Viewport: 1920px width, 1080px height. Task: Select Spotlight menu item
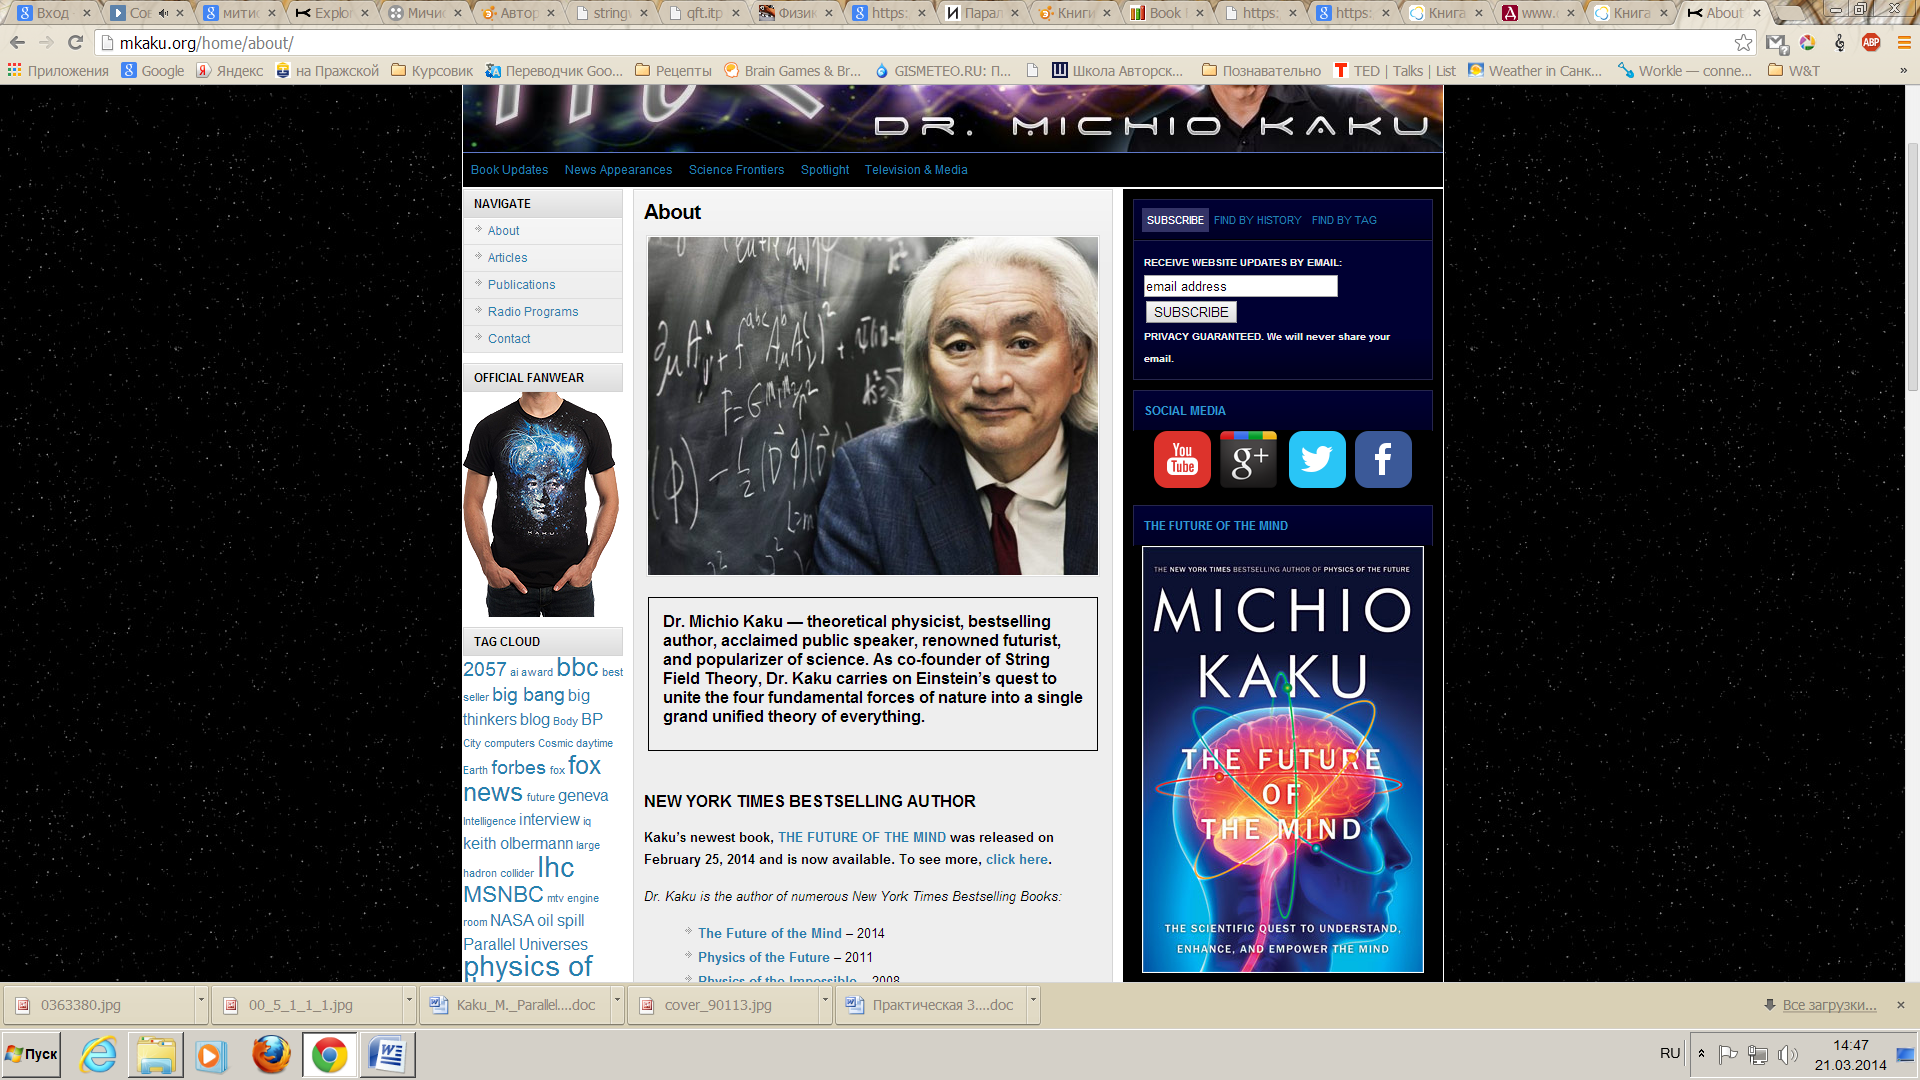click(824, 170)
